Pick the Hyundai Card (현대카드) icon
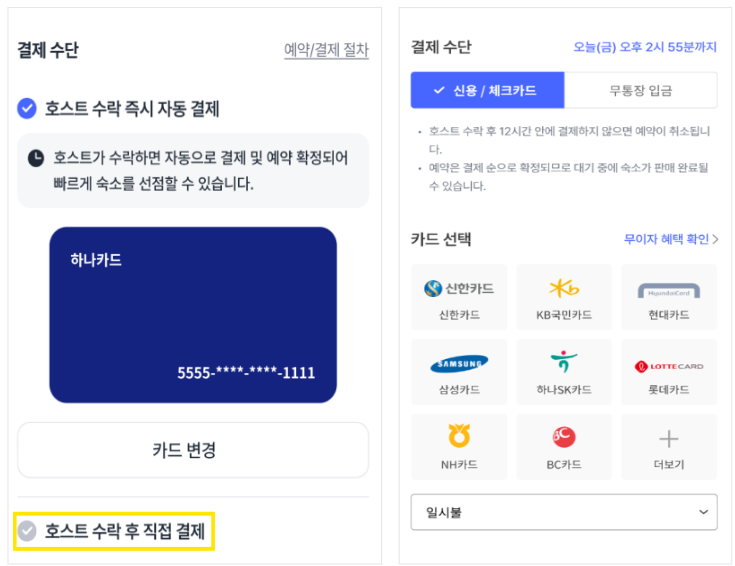The image size is (735, 566). click(669, 291)
